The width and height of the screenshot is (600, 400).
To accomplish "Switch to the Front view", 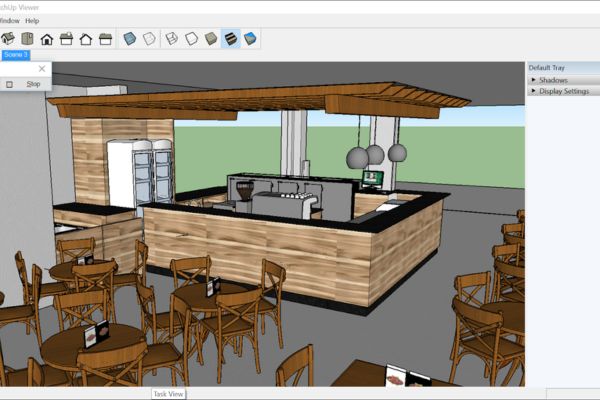I will [x=47, y=39].
